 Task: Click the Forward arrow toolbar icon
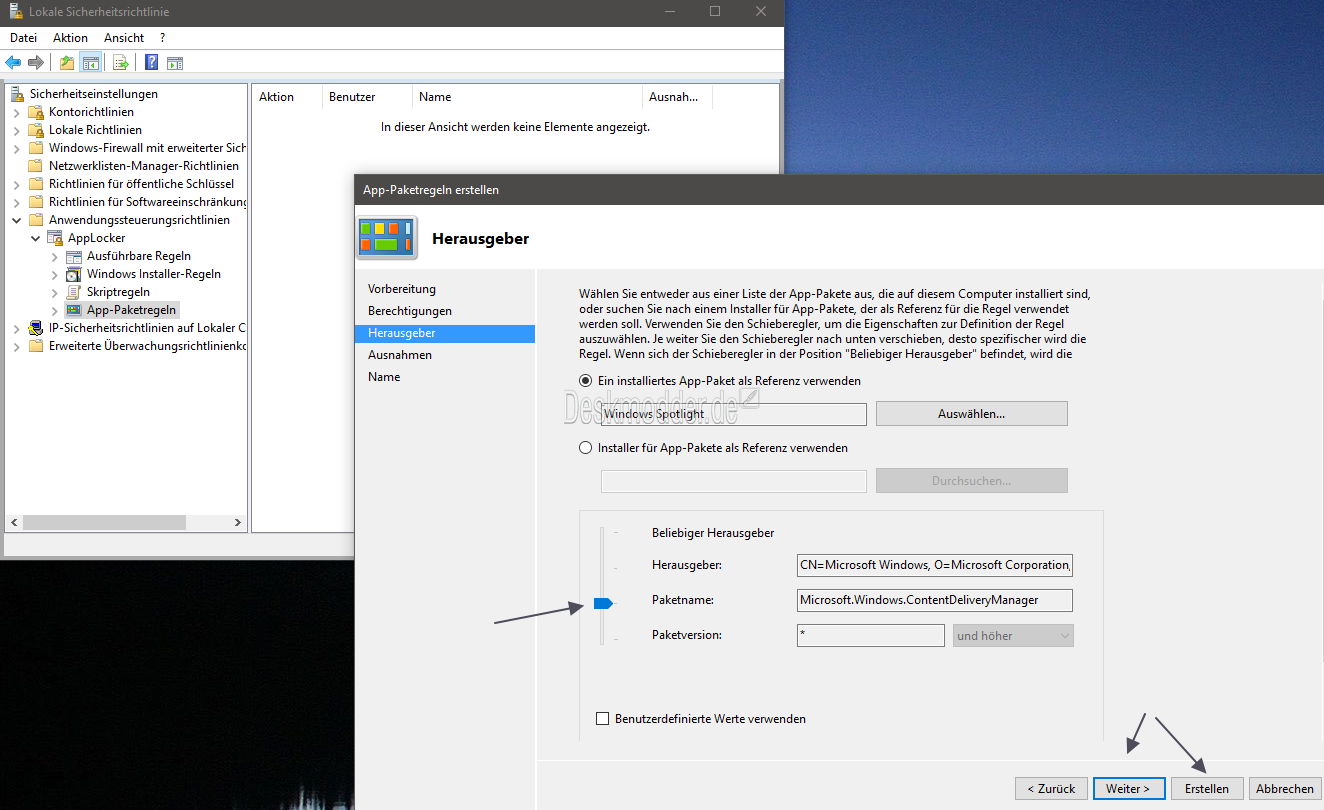[36, 63]
